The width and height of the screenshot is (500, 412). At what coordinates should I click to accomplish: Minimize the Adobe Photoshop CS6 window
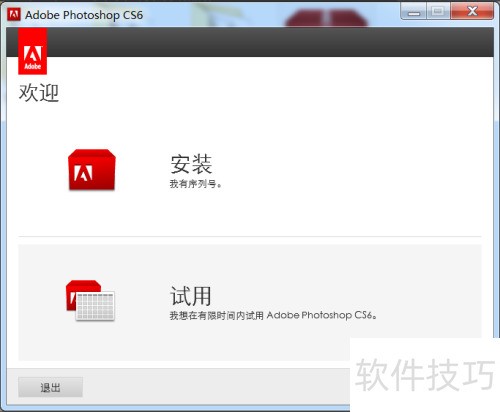pos(413,12)
